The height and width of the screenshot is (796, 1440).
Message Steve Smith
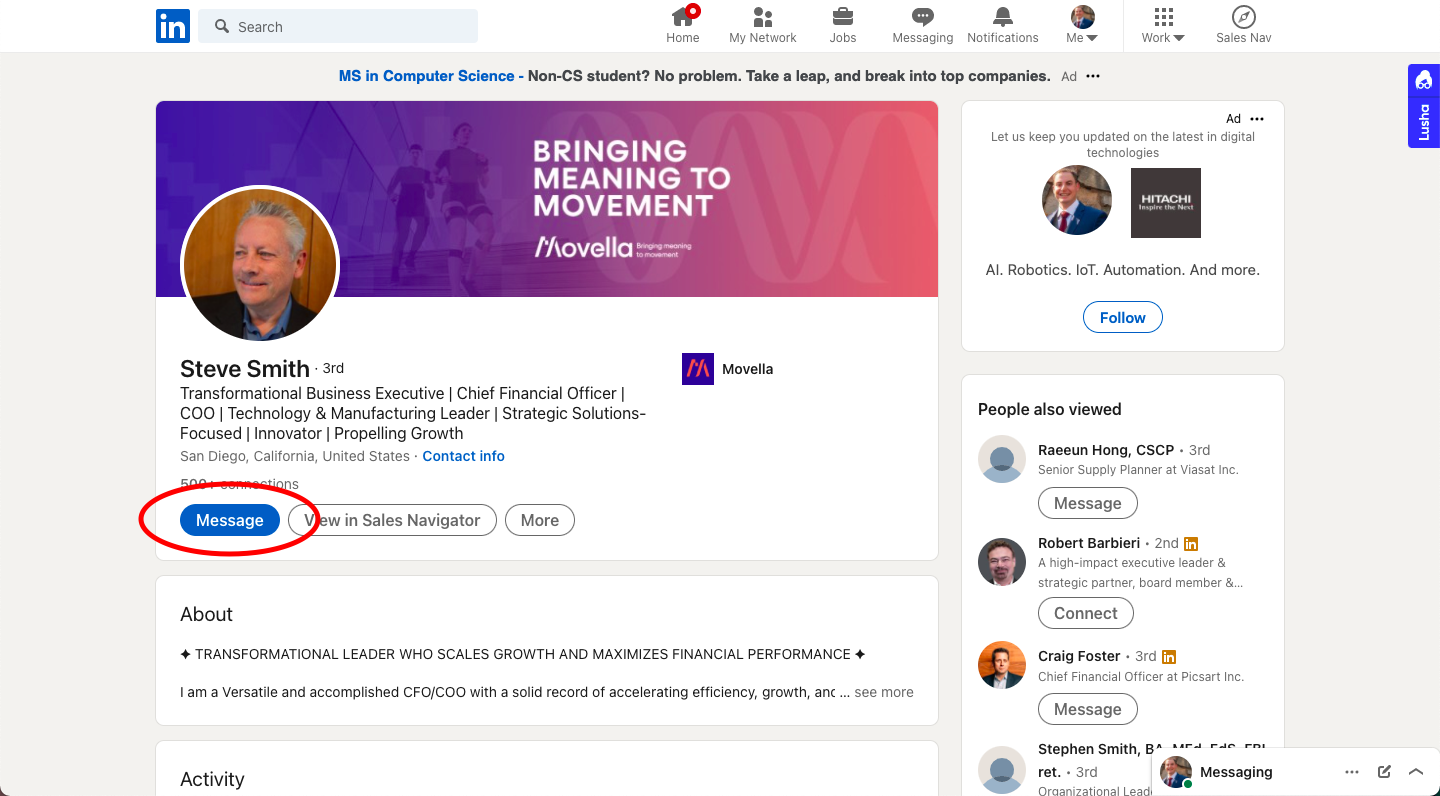point(230,520)
